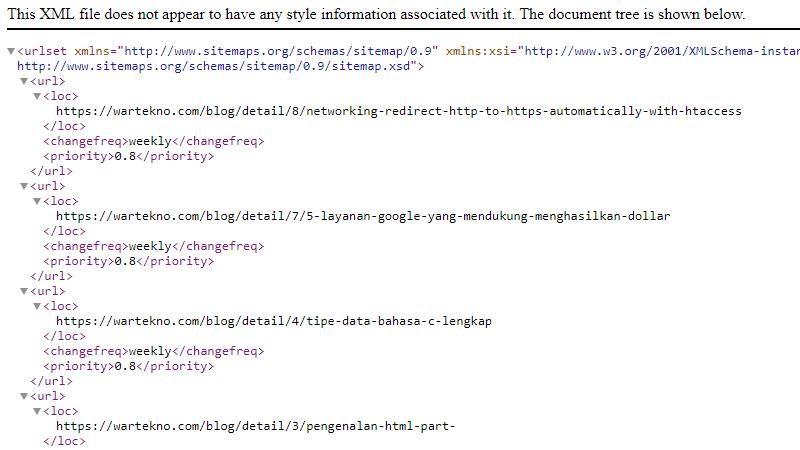Click the urlset xmlns opening tag line
This screenshot has width=800, height=450.
[x=408, y=51]
